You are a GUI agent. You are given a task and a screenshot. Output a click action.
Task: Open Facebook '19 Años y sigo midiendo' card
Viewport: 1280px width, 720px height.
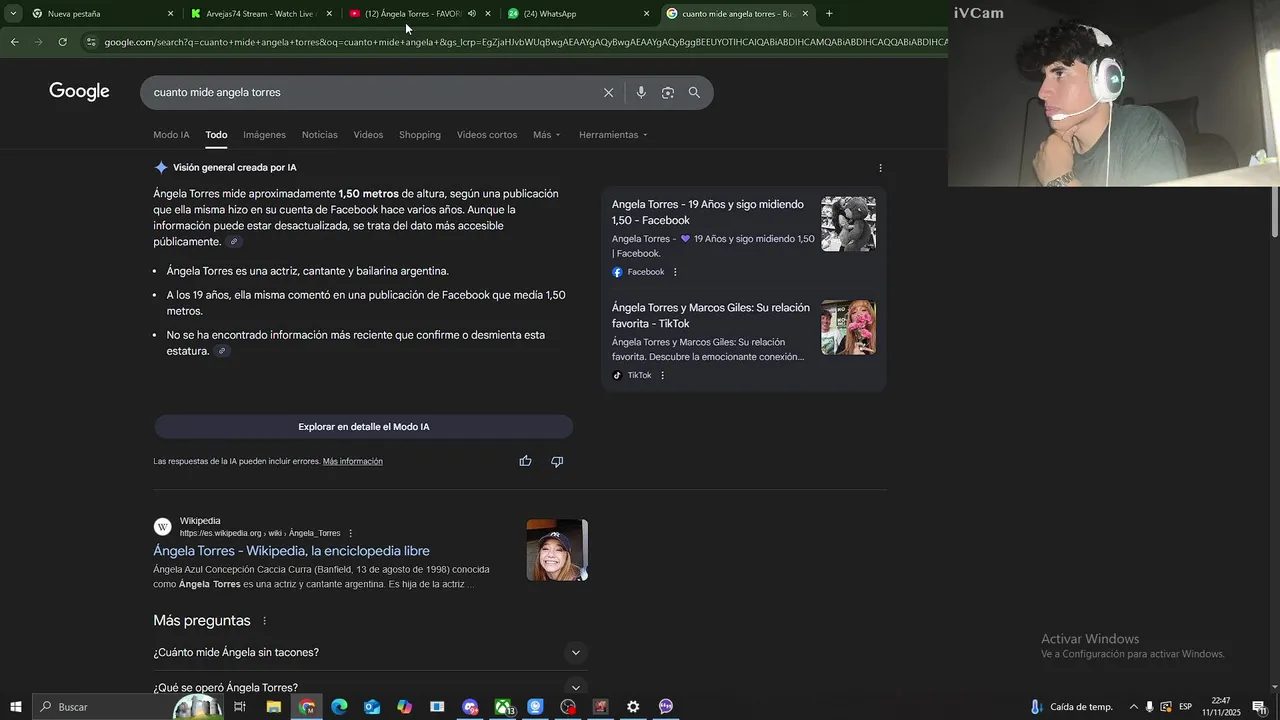pos(708,213)
